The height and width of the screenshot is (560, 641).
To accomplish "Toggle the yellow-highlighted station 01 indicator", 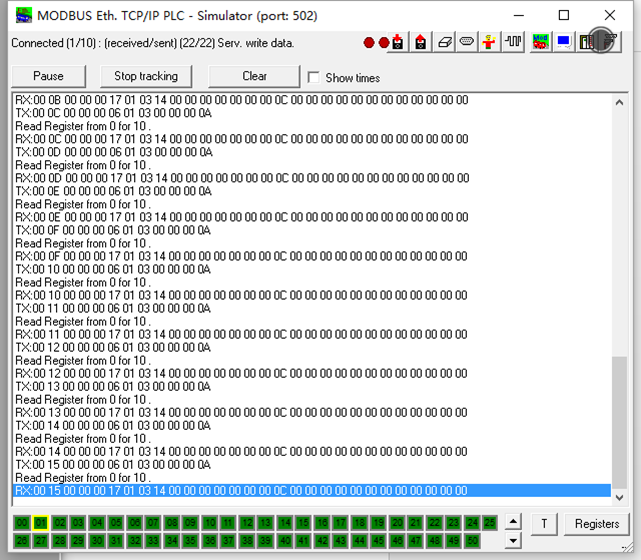I will [x=41, y=523].
